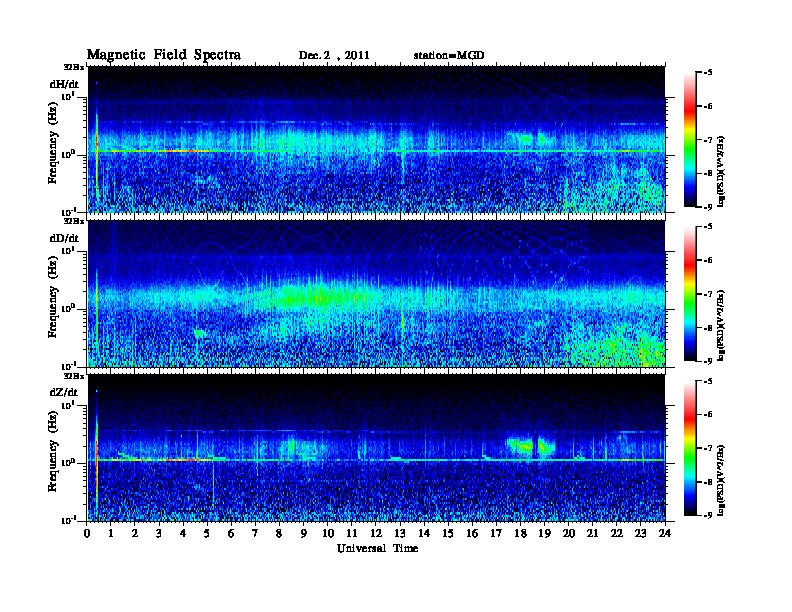792x612 pixels.
Task: Click the "-8" label on the dZ/dt color bar
Action: coord(708,482)
